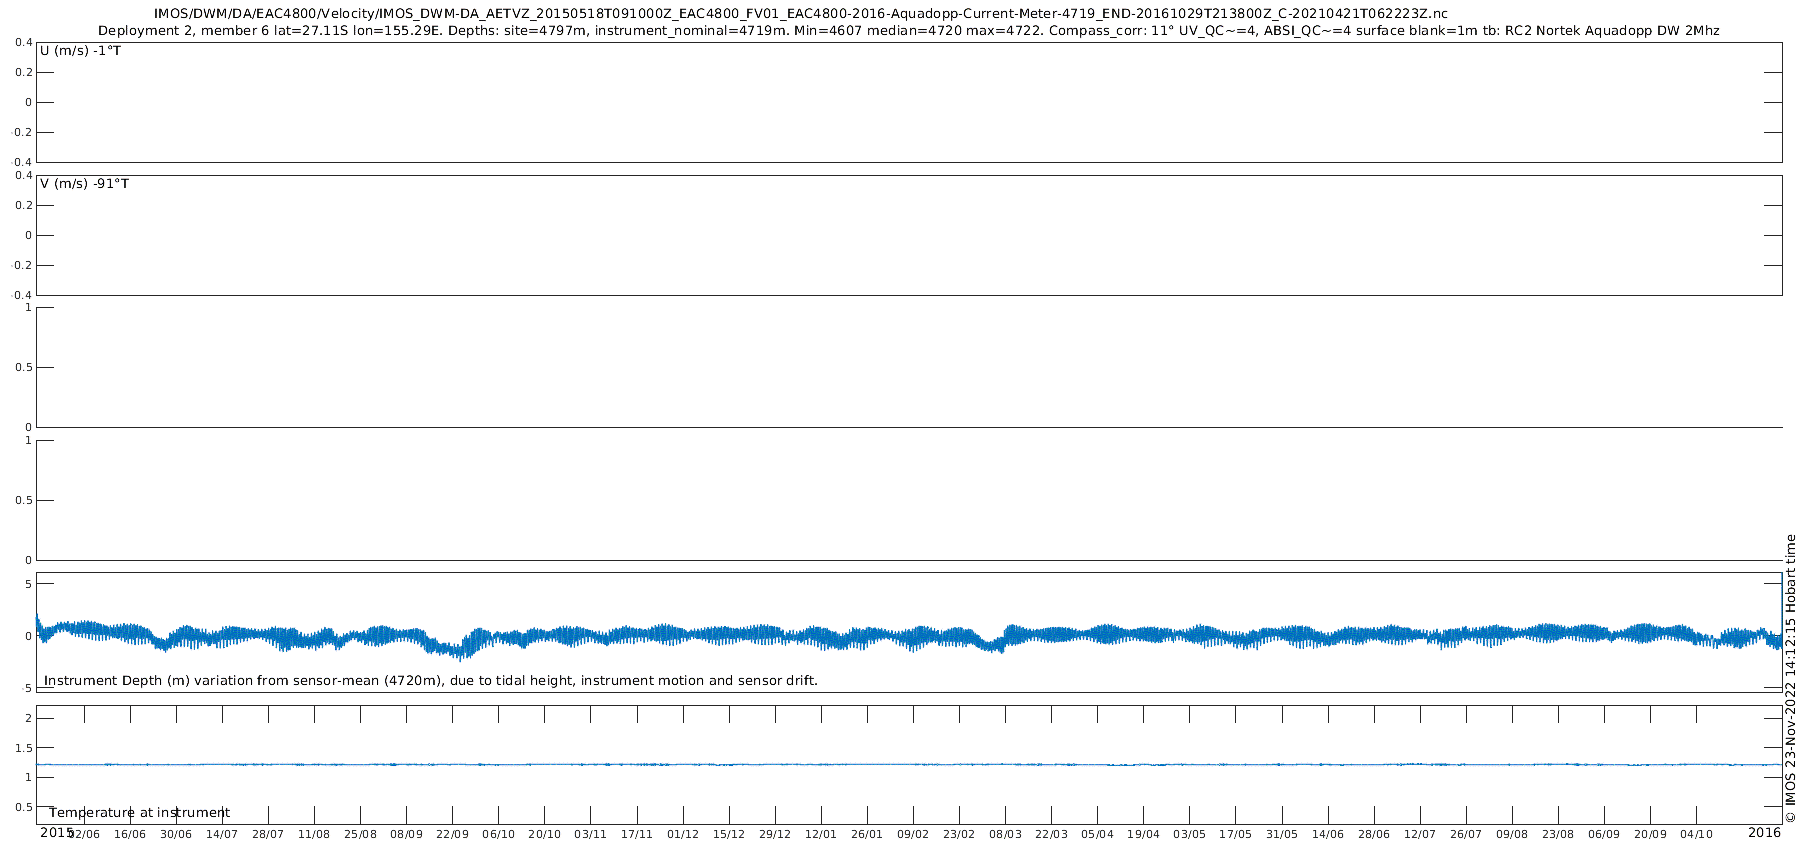Click the '08/03' date tick label
Image resolution: width=1800 pixels, height=850 pixels.
coord(1005,834)
